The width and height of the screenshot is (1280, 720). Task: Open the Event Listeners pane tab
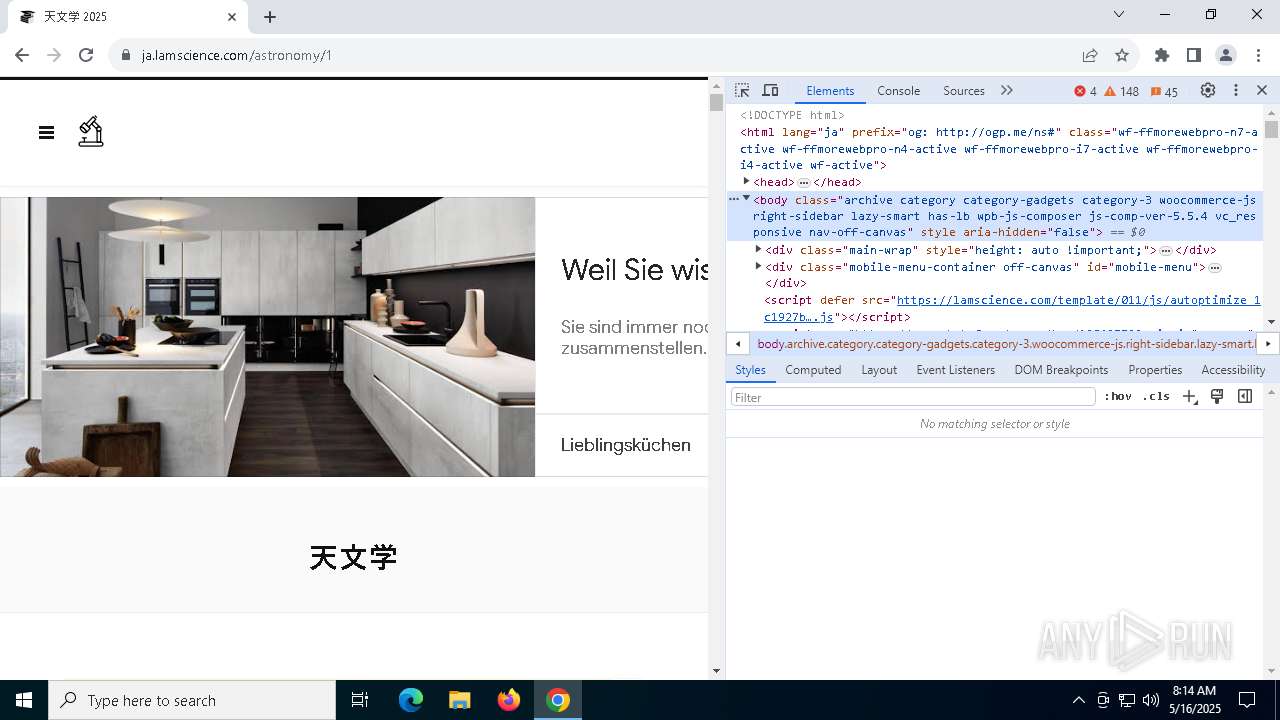956,370
